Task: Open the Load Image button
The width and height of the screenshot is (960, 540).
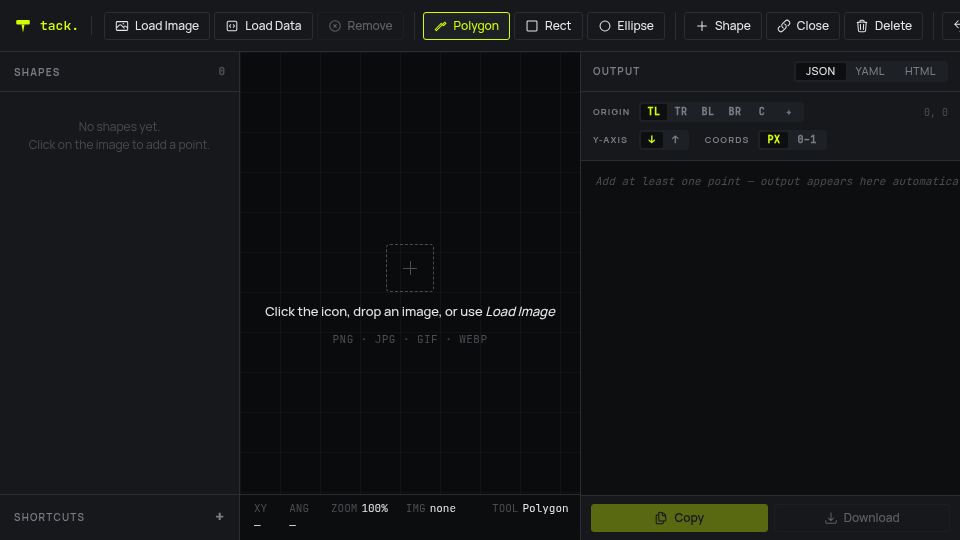Action: [157, 26]
